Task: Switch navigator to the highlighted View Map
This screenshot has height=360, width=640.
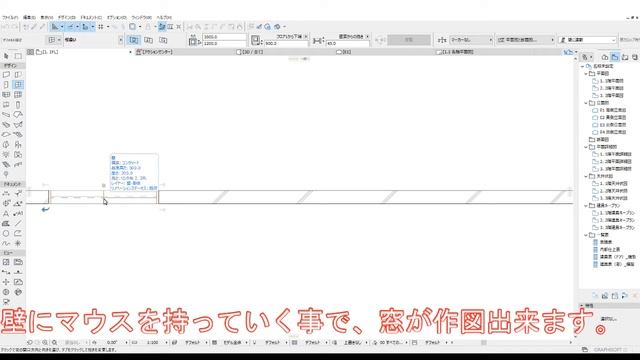Action: coord(615,57)
